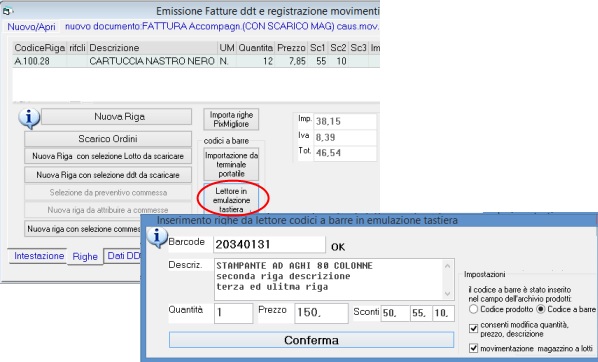Toggle consenti modifica quantità, prezzo, descrizione
The height and width of the screenshot is (362, 598).
473,328
